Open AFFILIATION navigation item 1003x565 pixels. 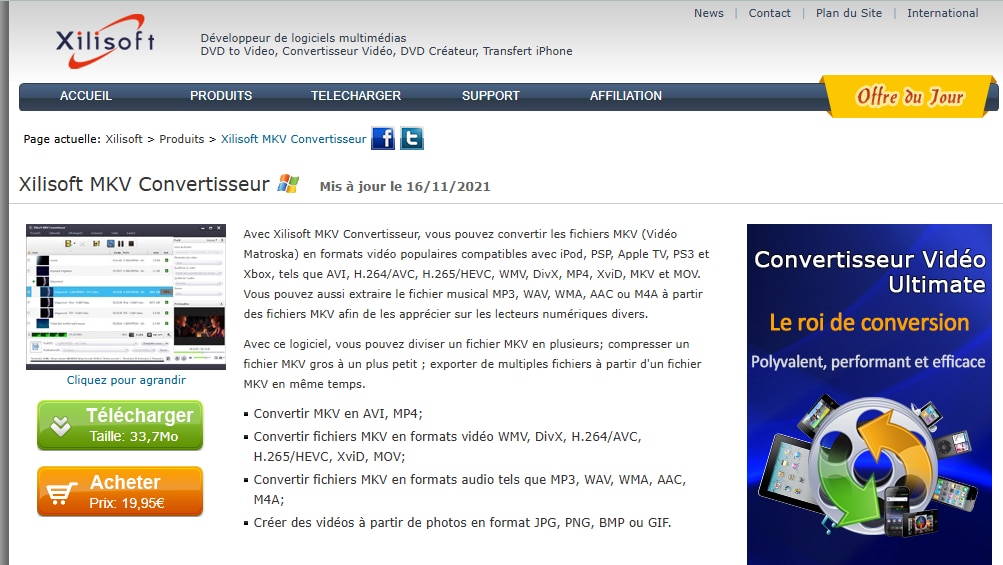pyautogui.click(x=626, y=96)
